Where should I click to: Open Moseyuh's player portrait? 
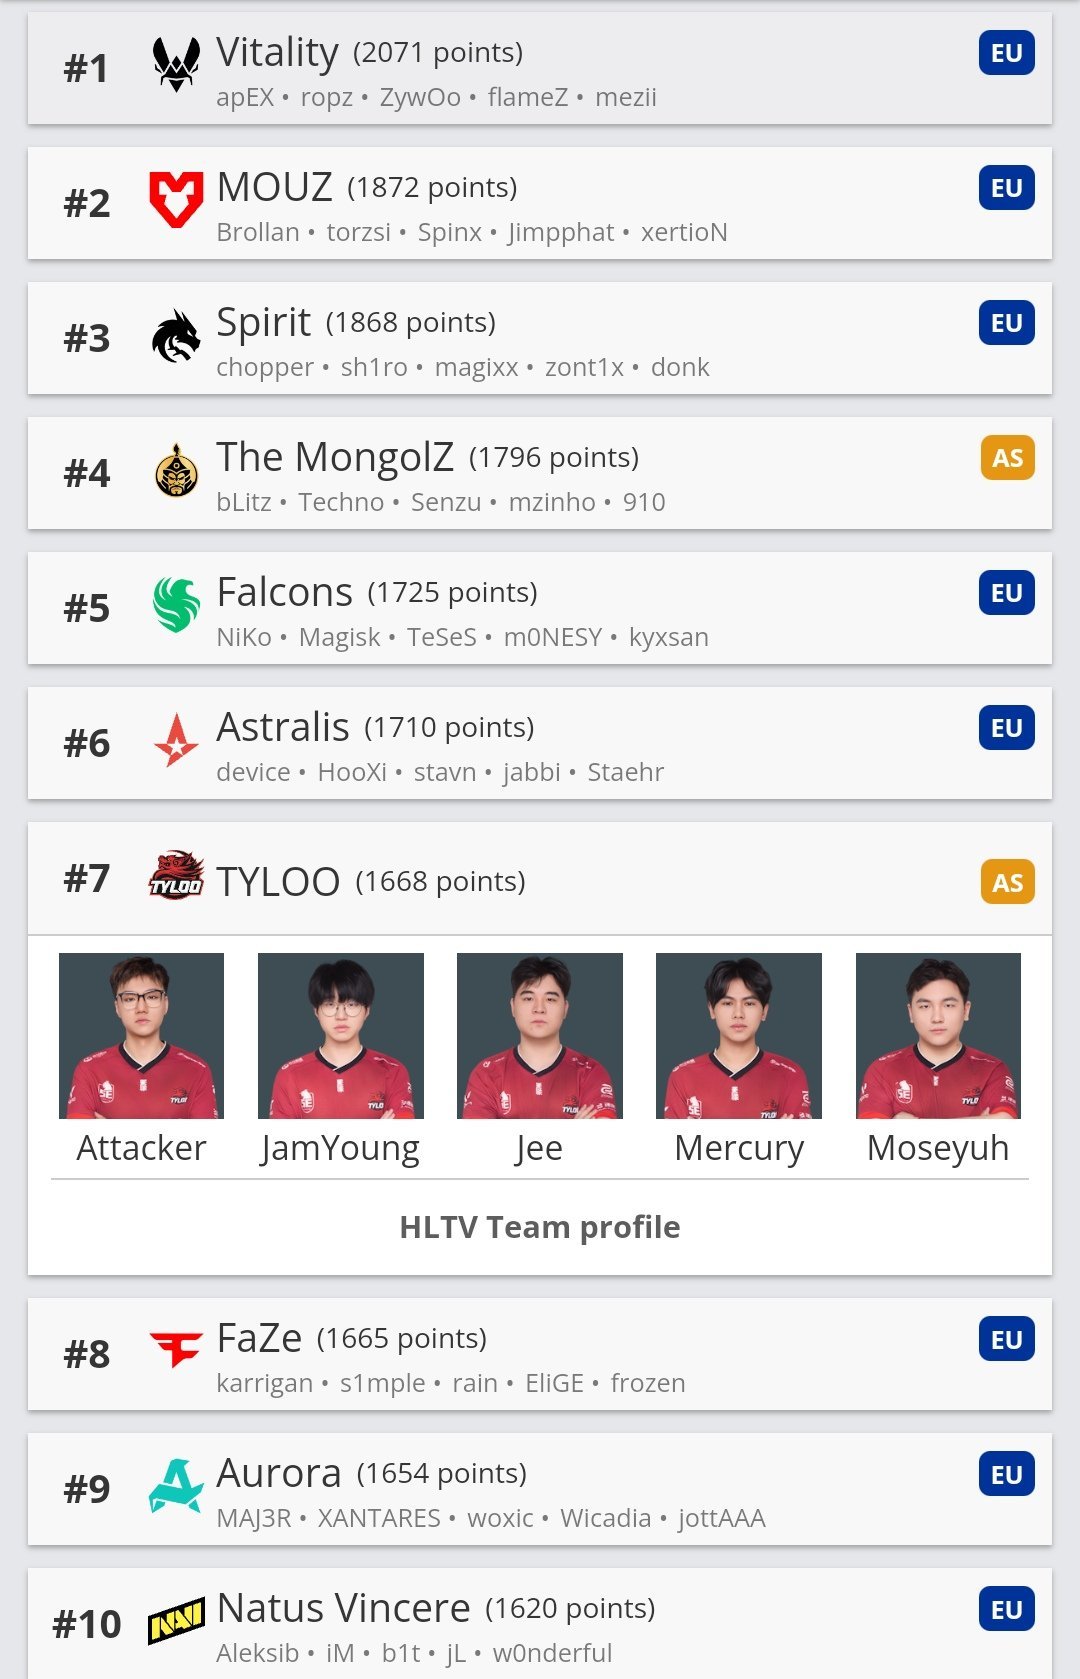(x=938, y=1036)
